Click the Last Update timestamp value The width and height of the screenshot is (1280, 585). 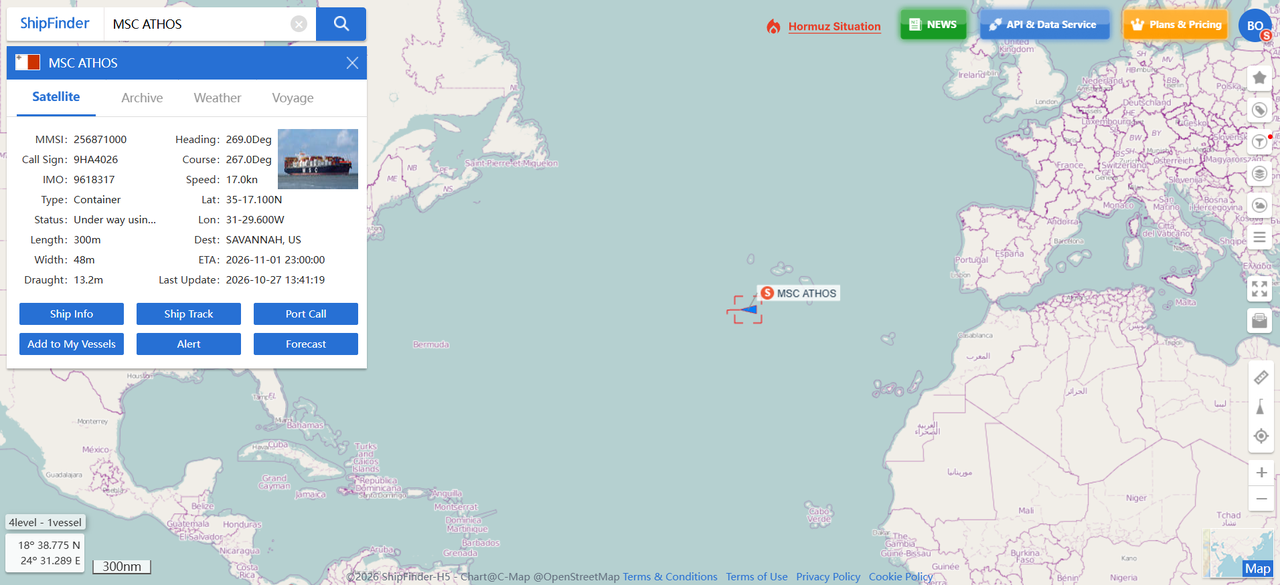click(275, 280)
